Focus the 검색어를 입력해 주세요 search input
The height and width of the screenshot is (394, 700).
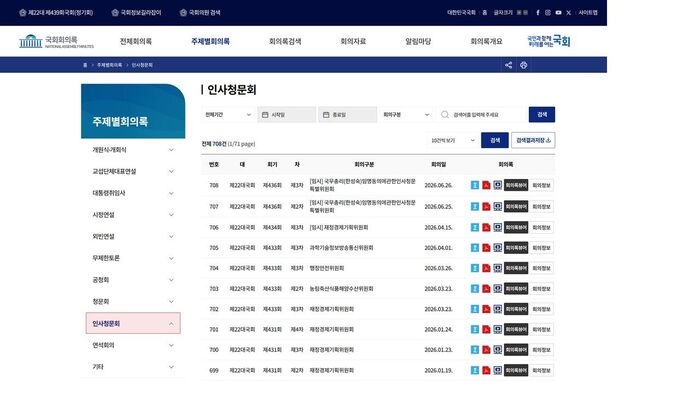482,115
